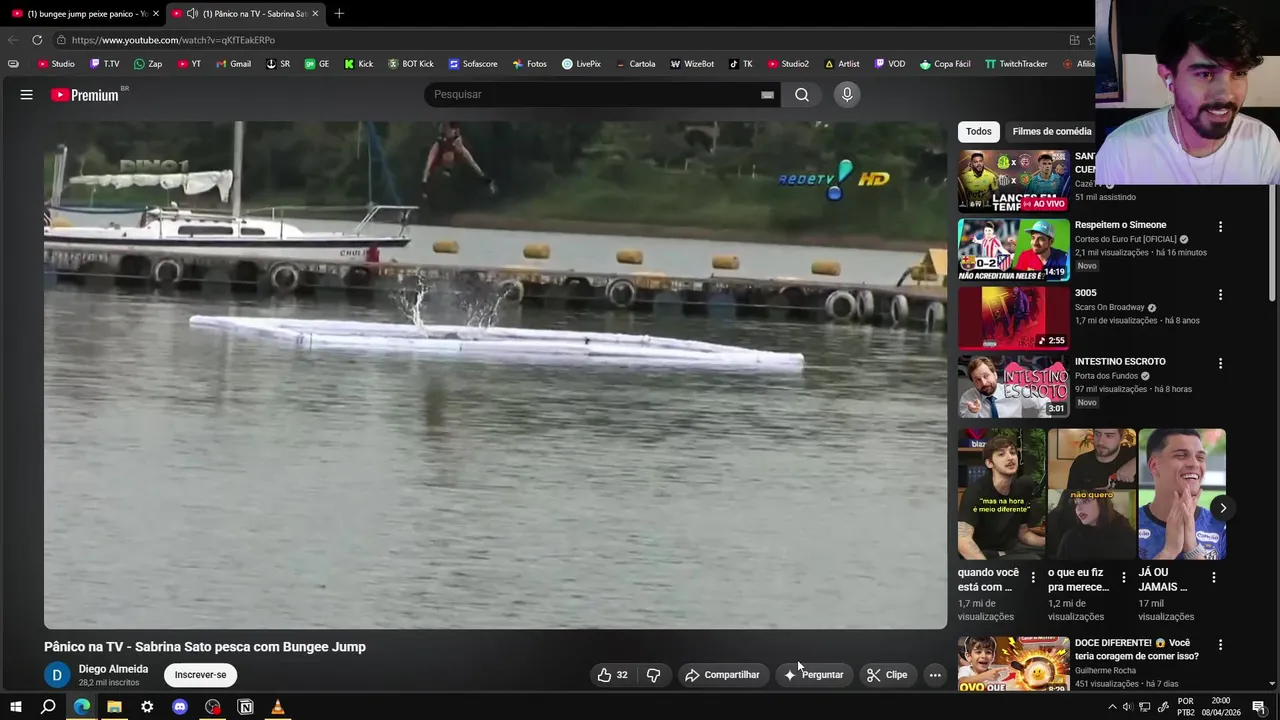
Task: Show next Shorts with the arrow
Action: (x=1222, y=508)
